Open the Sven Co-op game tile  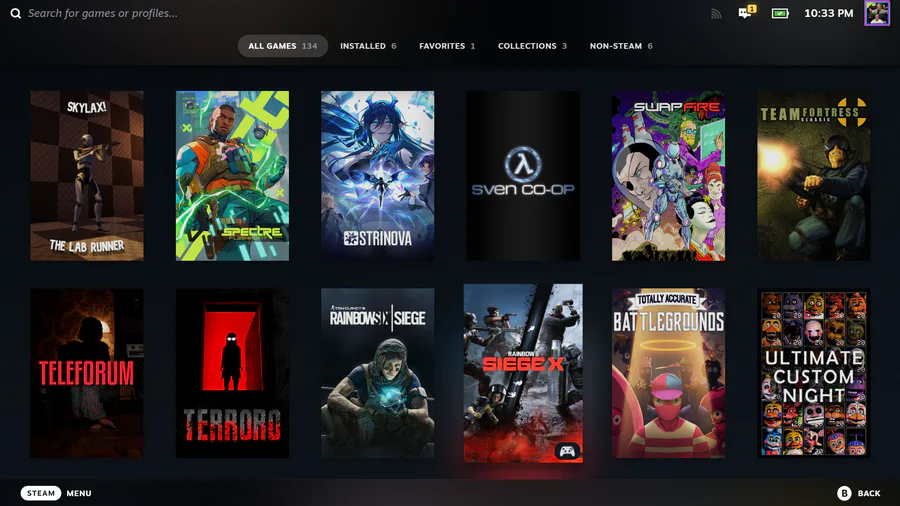pyautogui.click(x=523, y=176)
